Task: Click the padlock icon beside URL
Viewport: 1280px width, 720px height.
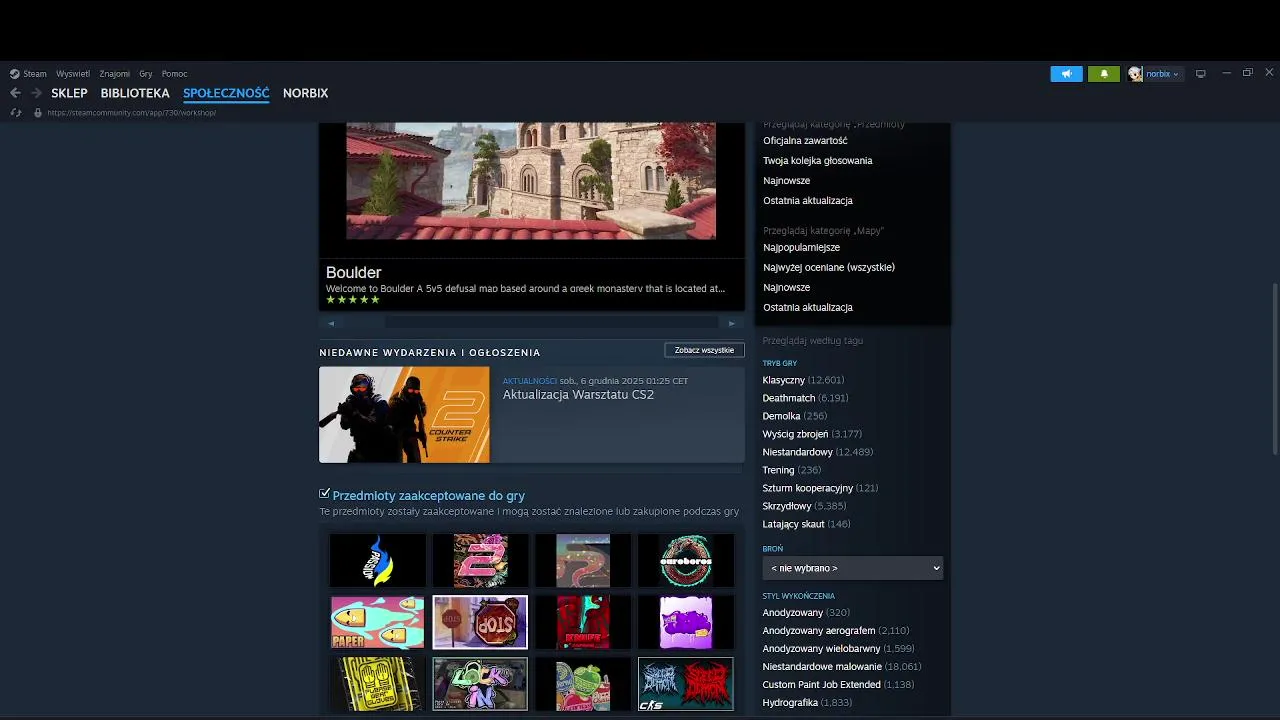Action: 38,113
